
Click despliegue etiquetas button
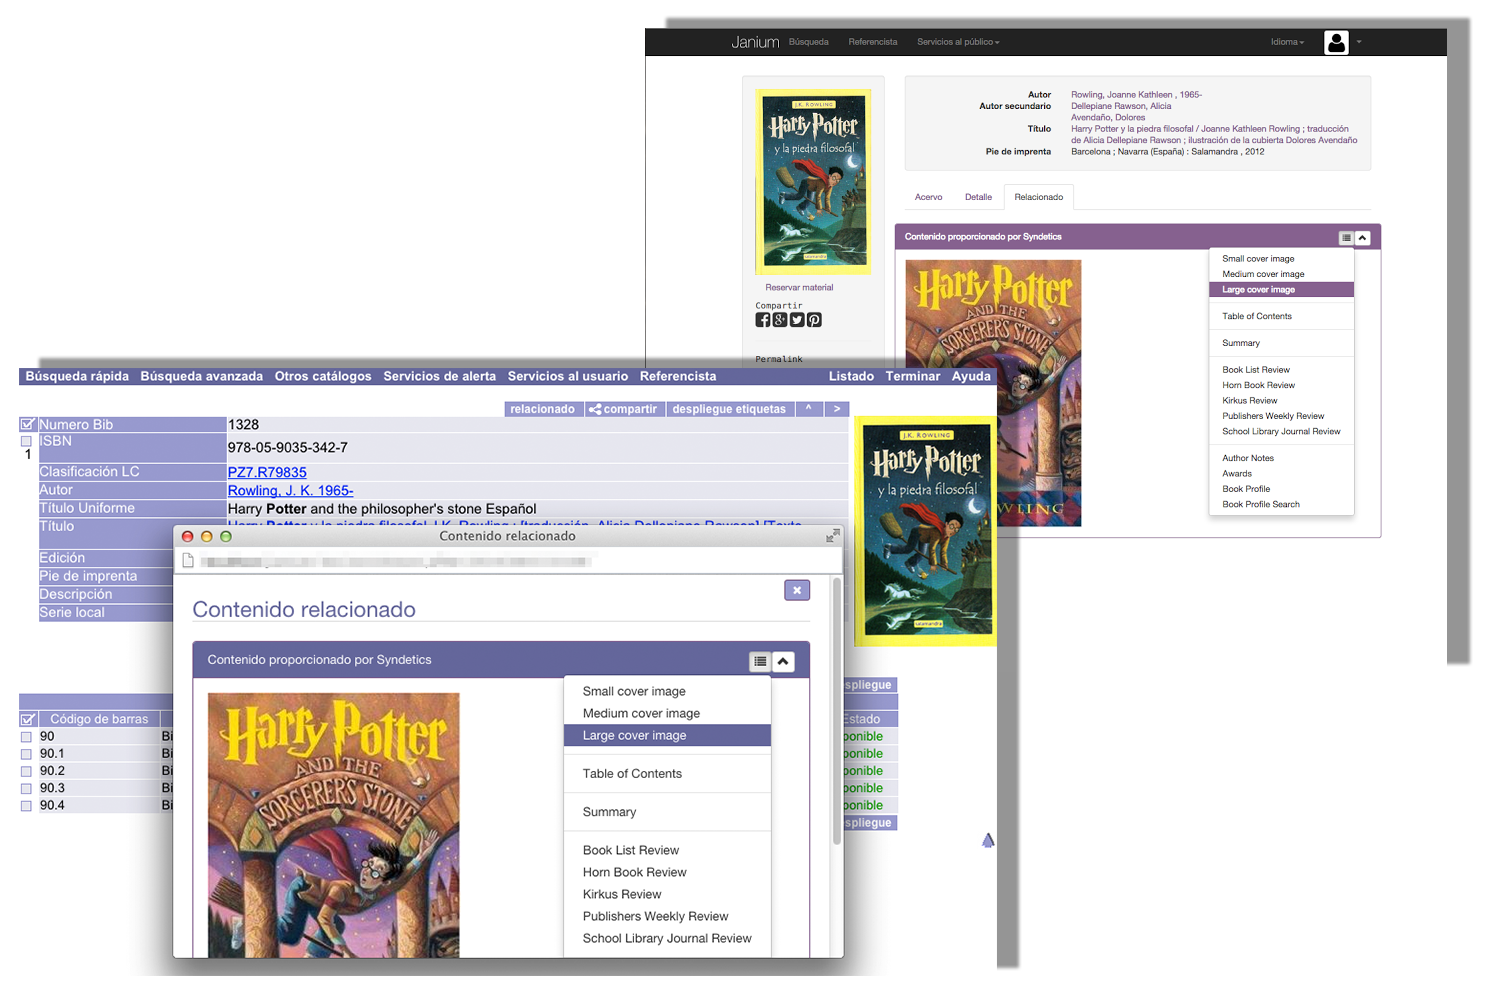click(x=729, y=409)
